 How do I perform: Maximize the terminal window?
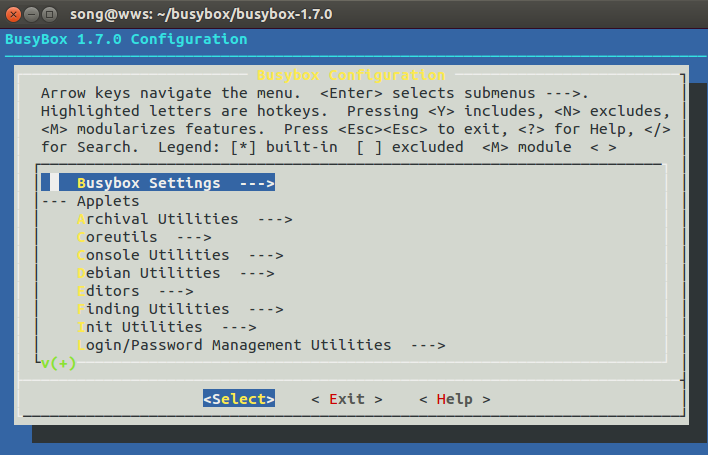click(49, 14)
